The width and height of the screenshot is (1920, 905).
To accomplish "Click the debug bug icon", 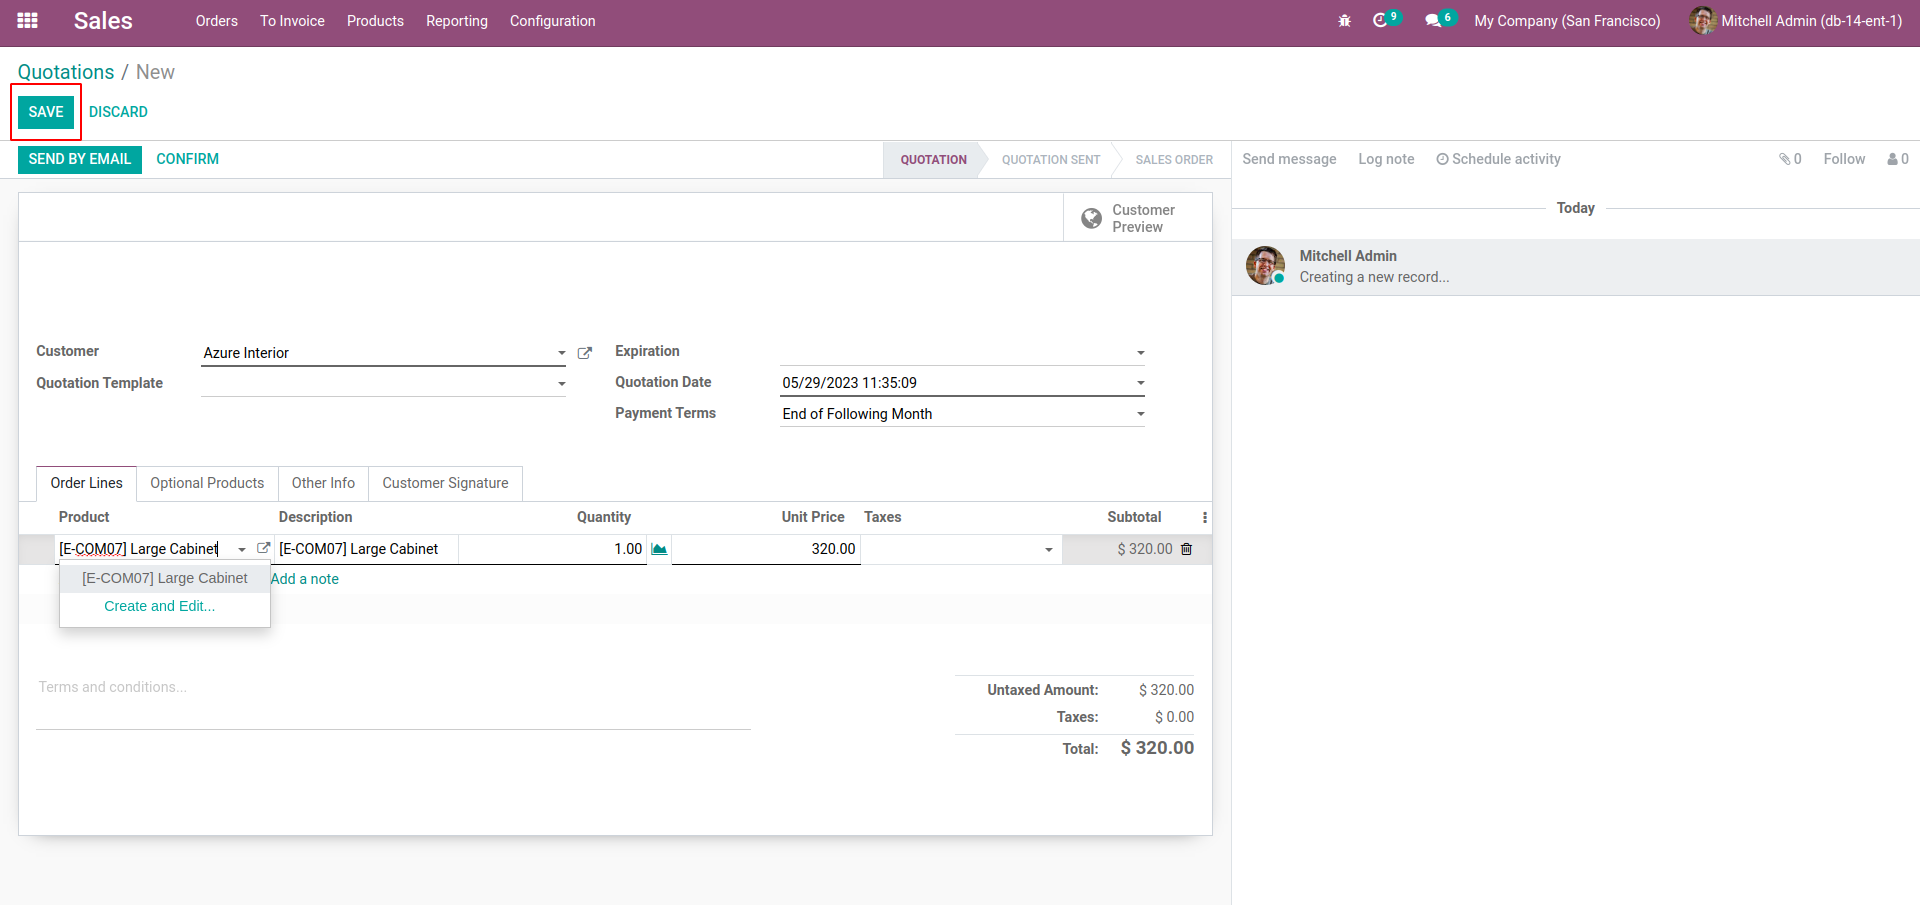I will [1344, 21].
